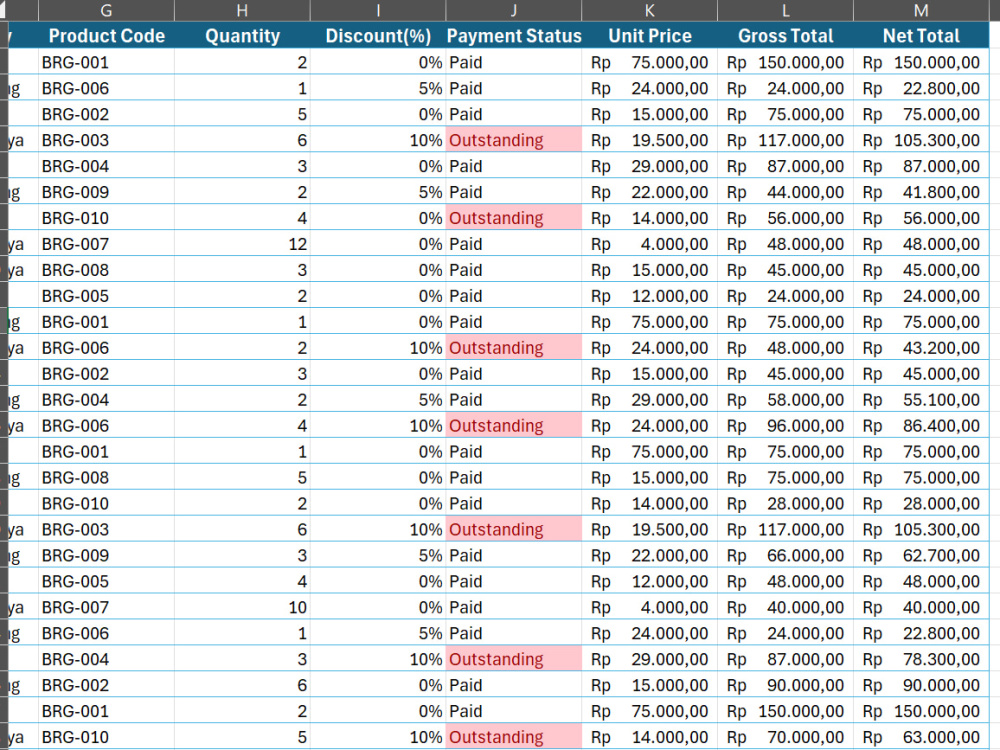Select column M header
The width and height of the screenshot is (1000, 750).
click(x=922, y=10)
